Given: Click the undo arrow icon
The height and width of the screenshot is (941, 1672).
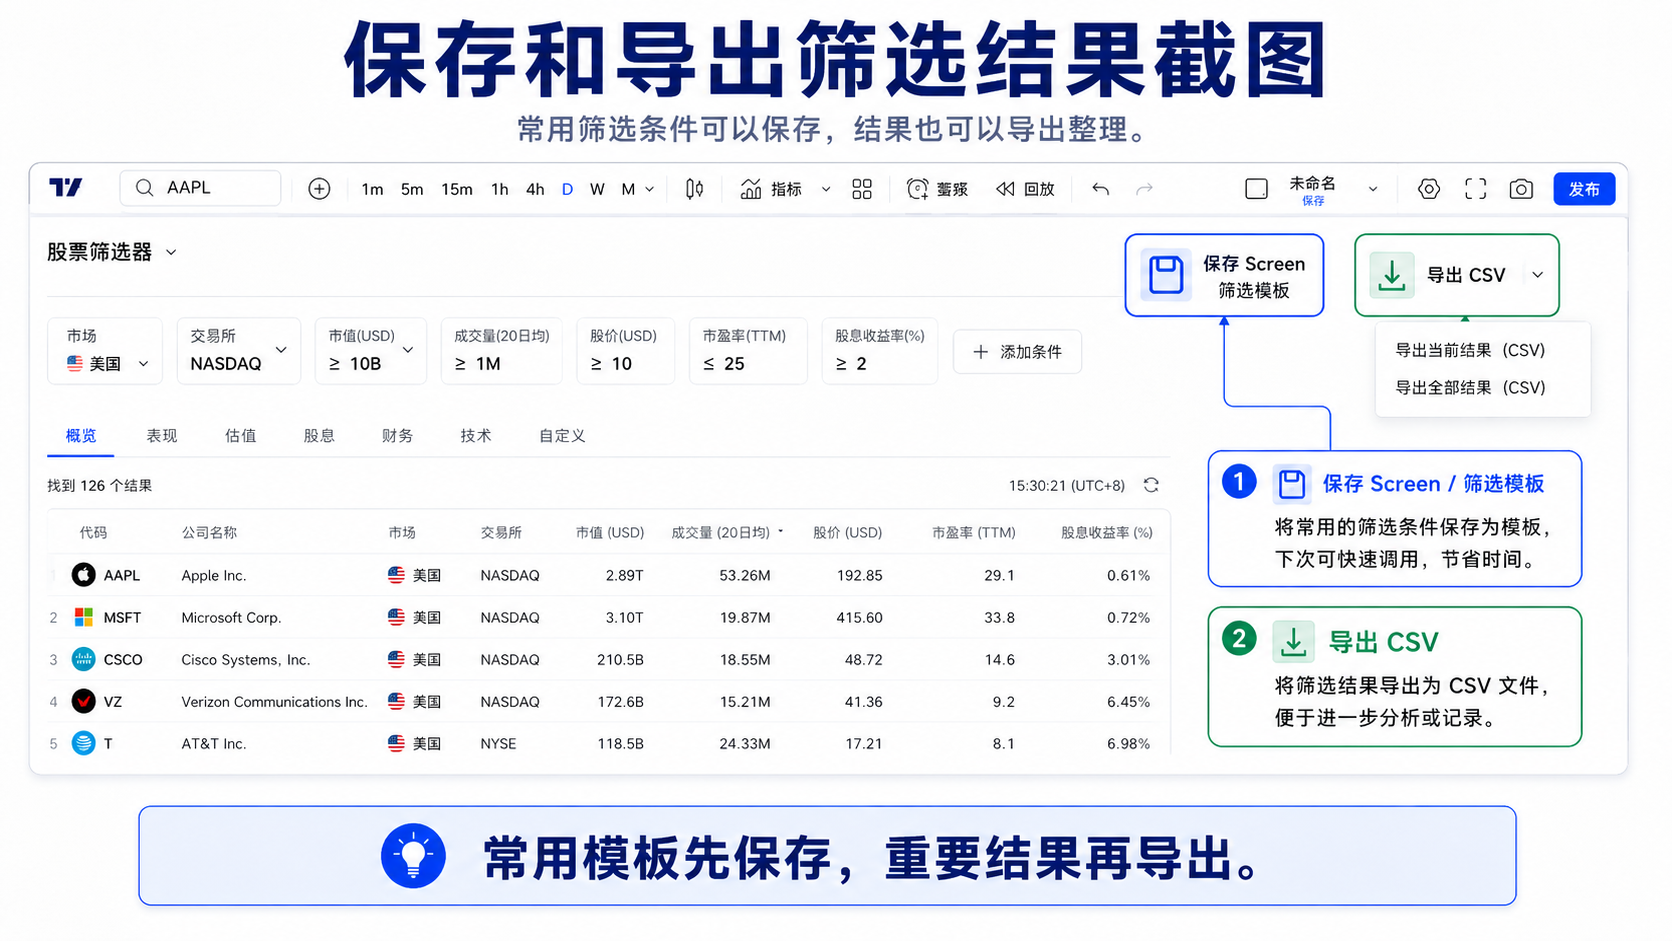Looking at the screenshot, I should pos(1100,189).
